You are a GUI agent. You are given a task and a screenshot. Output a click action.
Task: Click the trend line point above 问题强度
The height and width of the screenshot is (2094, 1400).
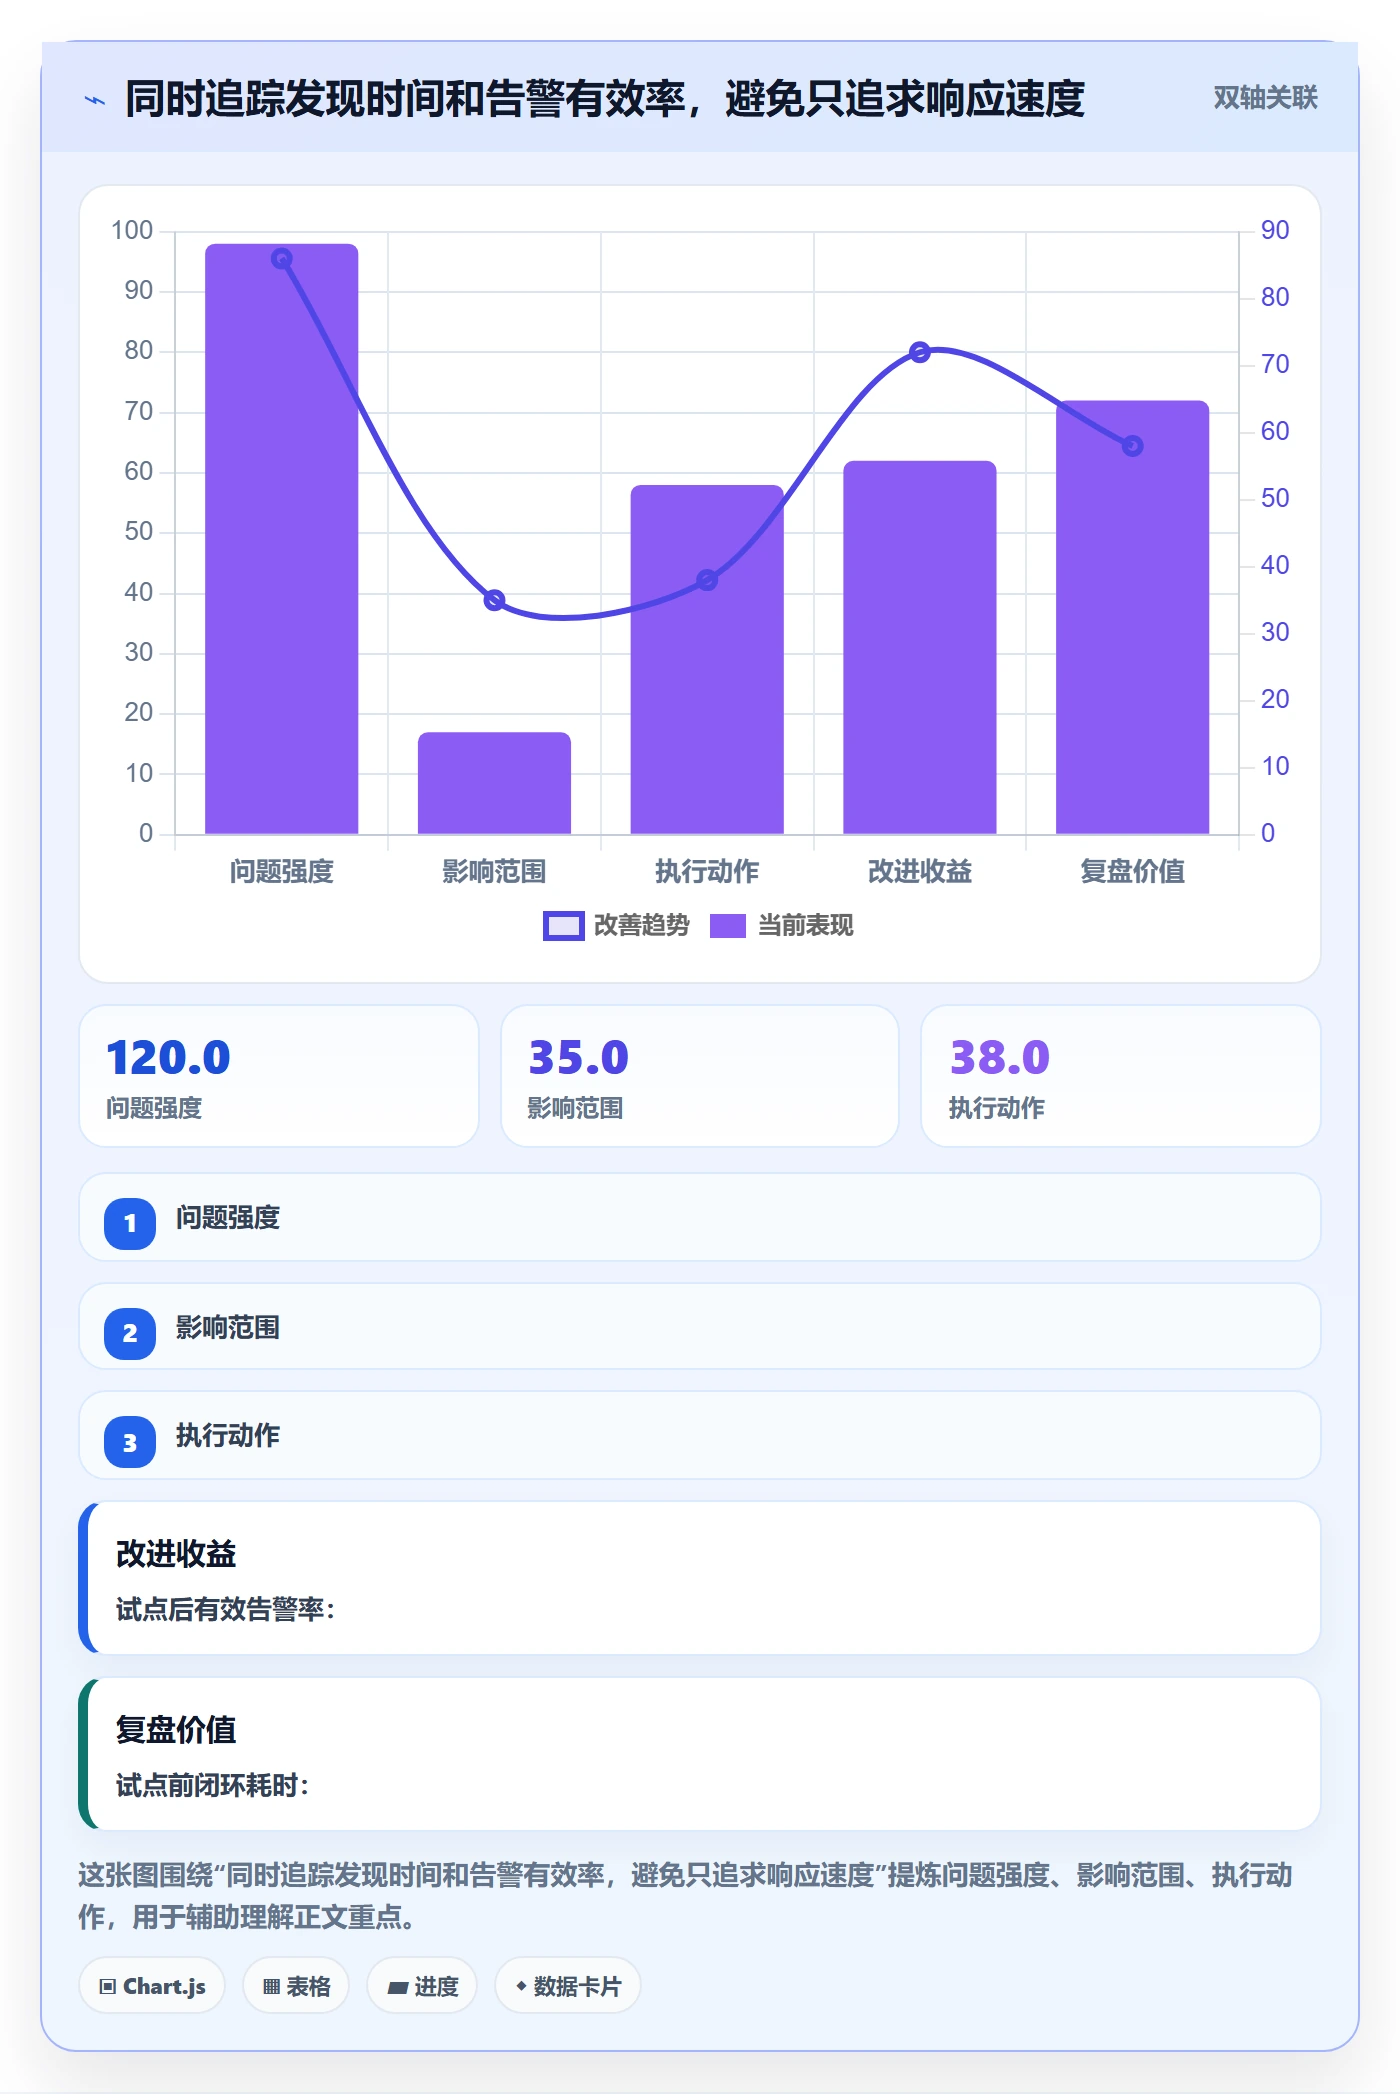pos(282,259)
